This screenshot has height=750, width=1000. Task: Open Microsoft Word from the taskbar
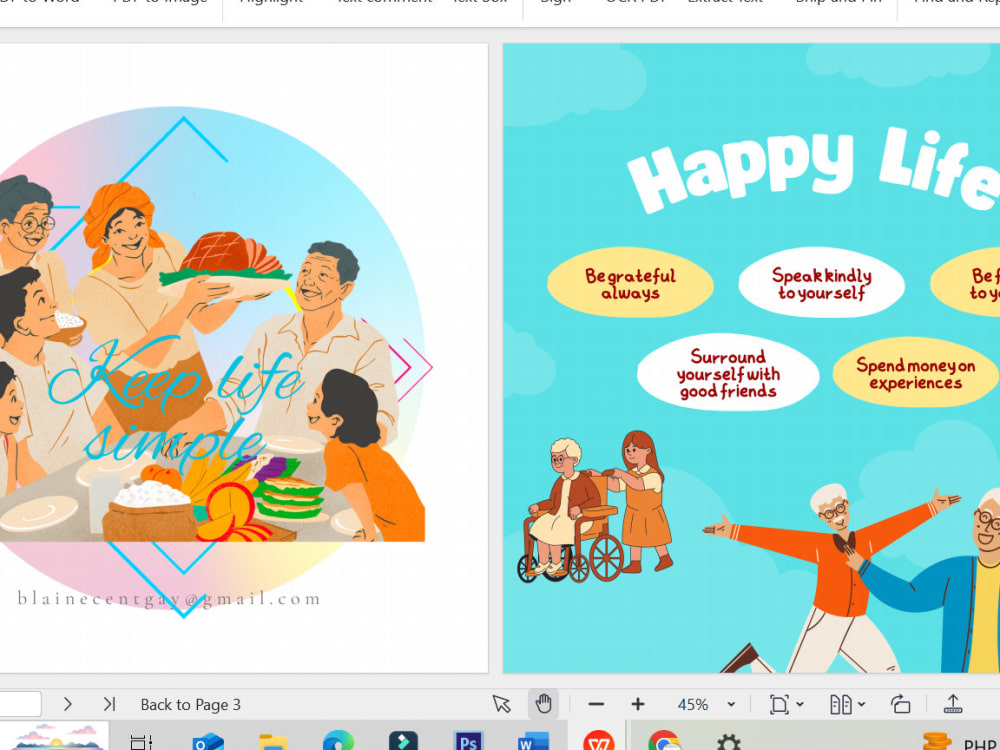pos(533,741)
